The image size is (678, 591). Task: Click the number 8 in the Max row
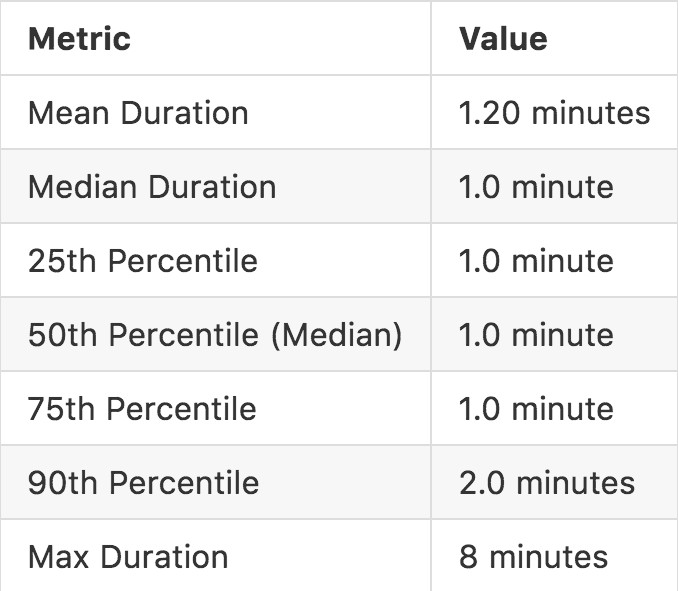coord(469,557)
